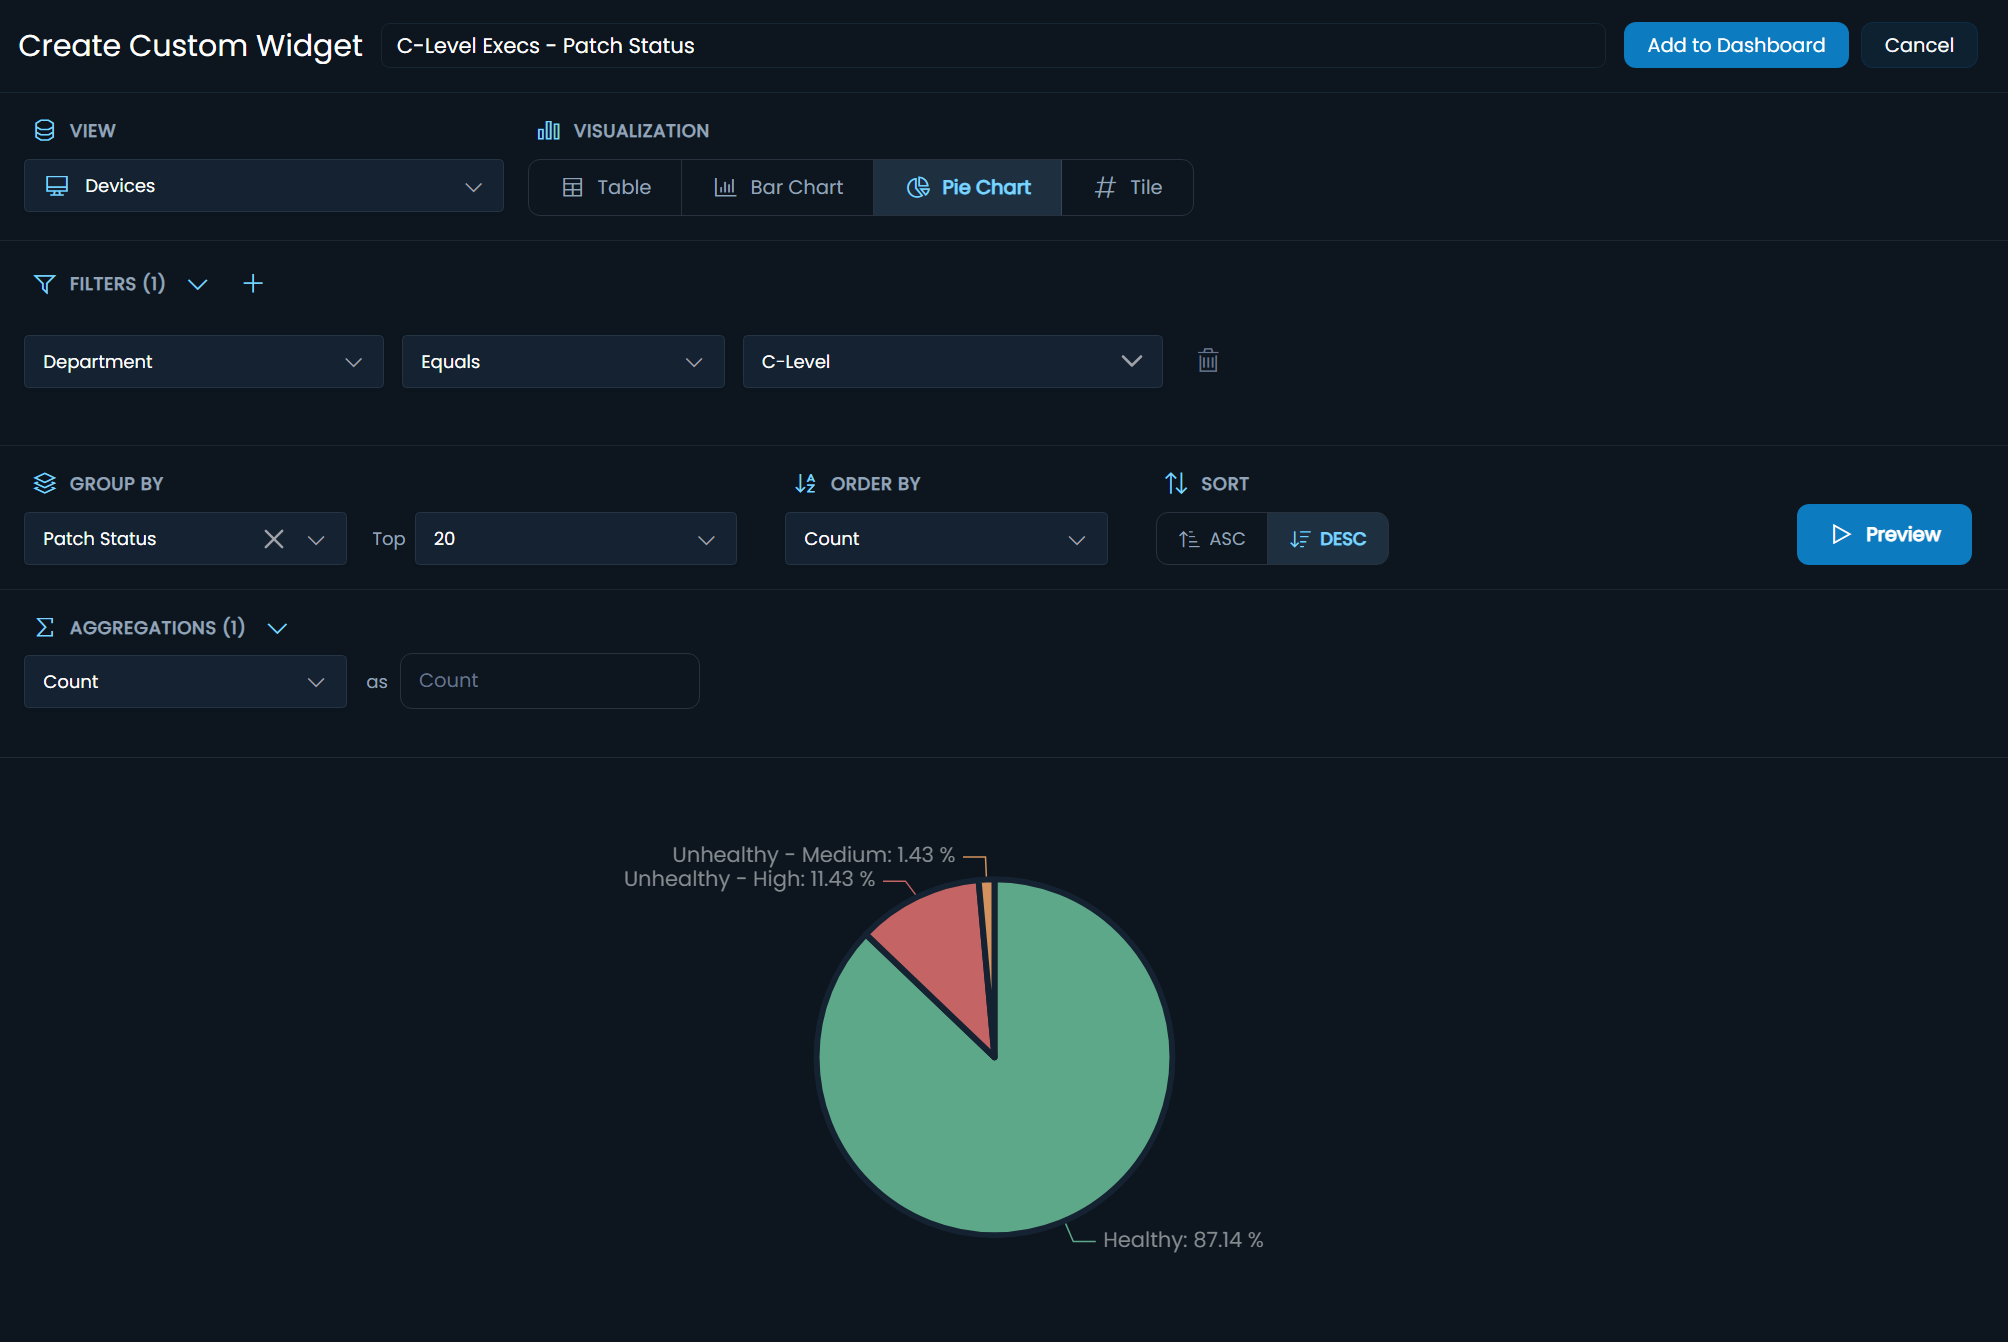The image size is (2008, 1342).
Task: Click the aggregation alias Count input
Action: [x=550, y=681]
